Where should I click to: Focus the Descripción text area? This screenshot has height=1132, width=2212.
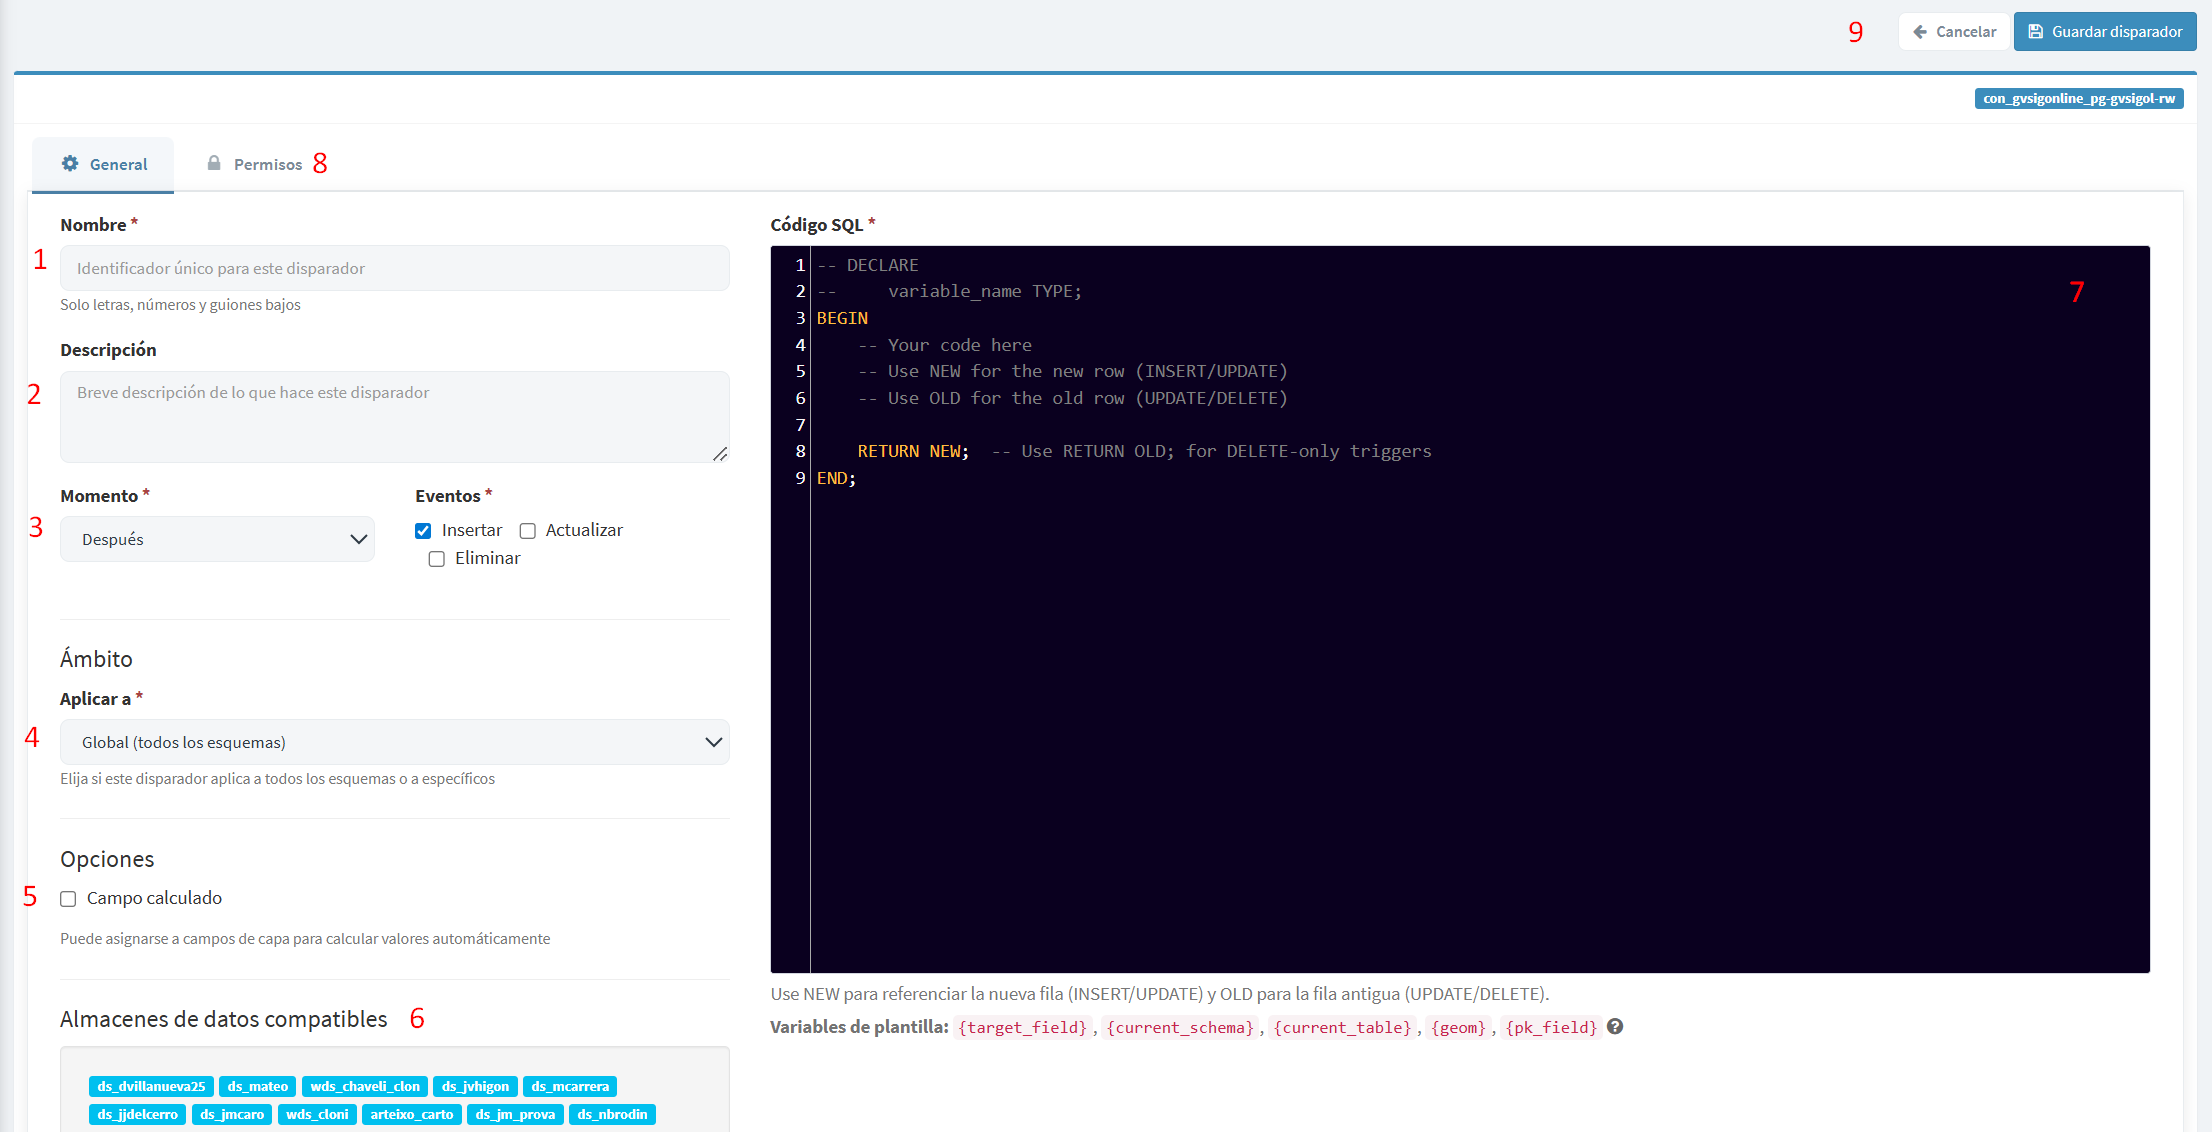[x=395, y=417]
